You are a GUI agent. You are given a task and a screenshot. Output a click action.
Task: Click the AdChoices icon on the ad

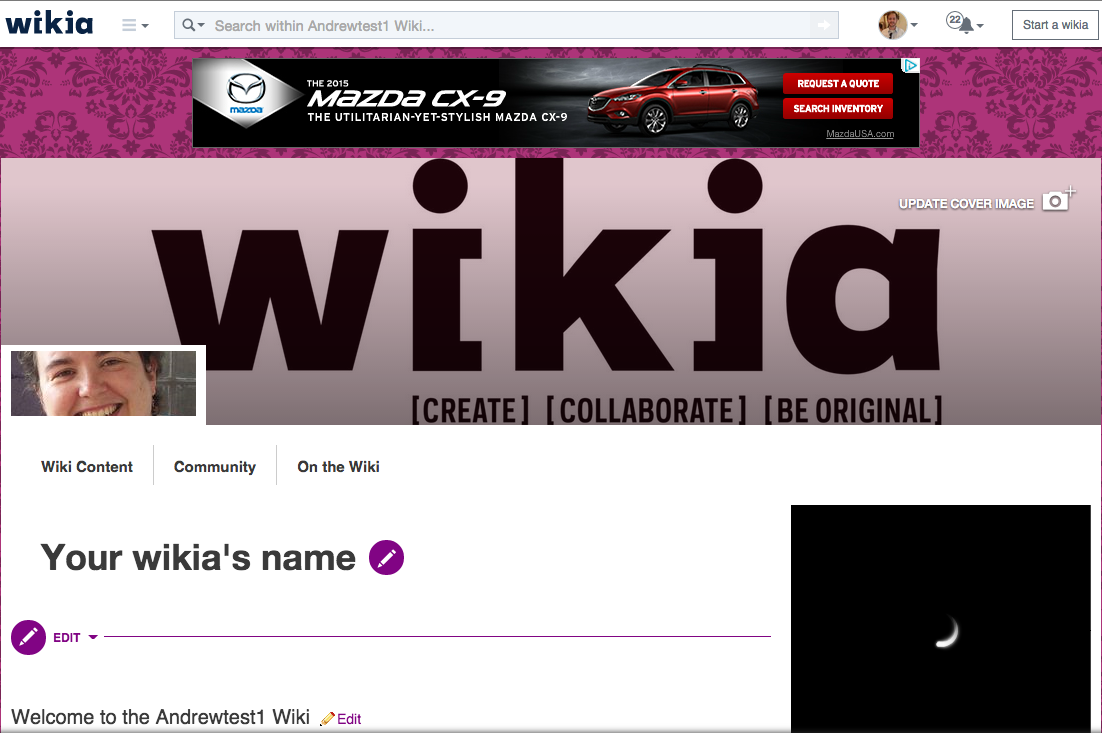[x=911, y=65]
